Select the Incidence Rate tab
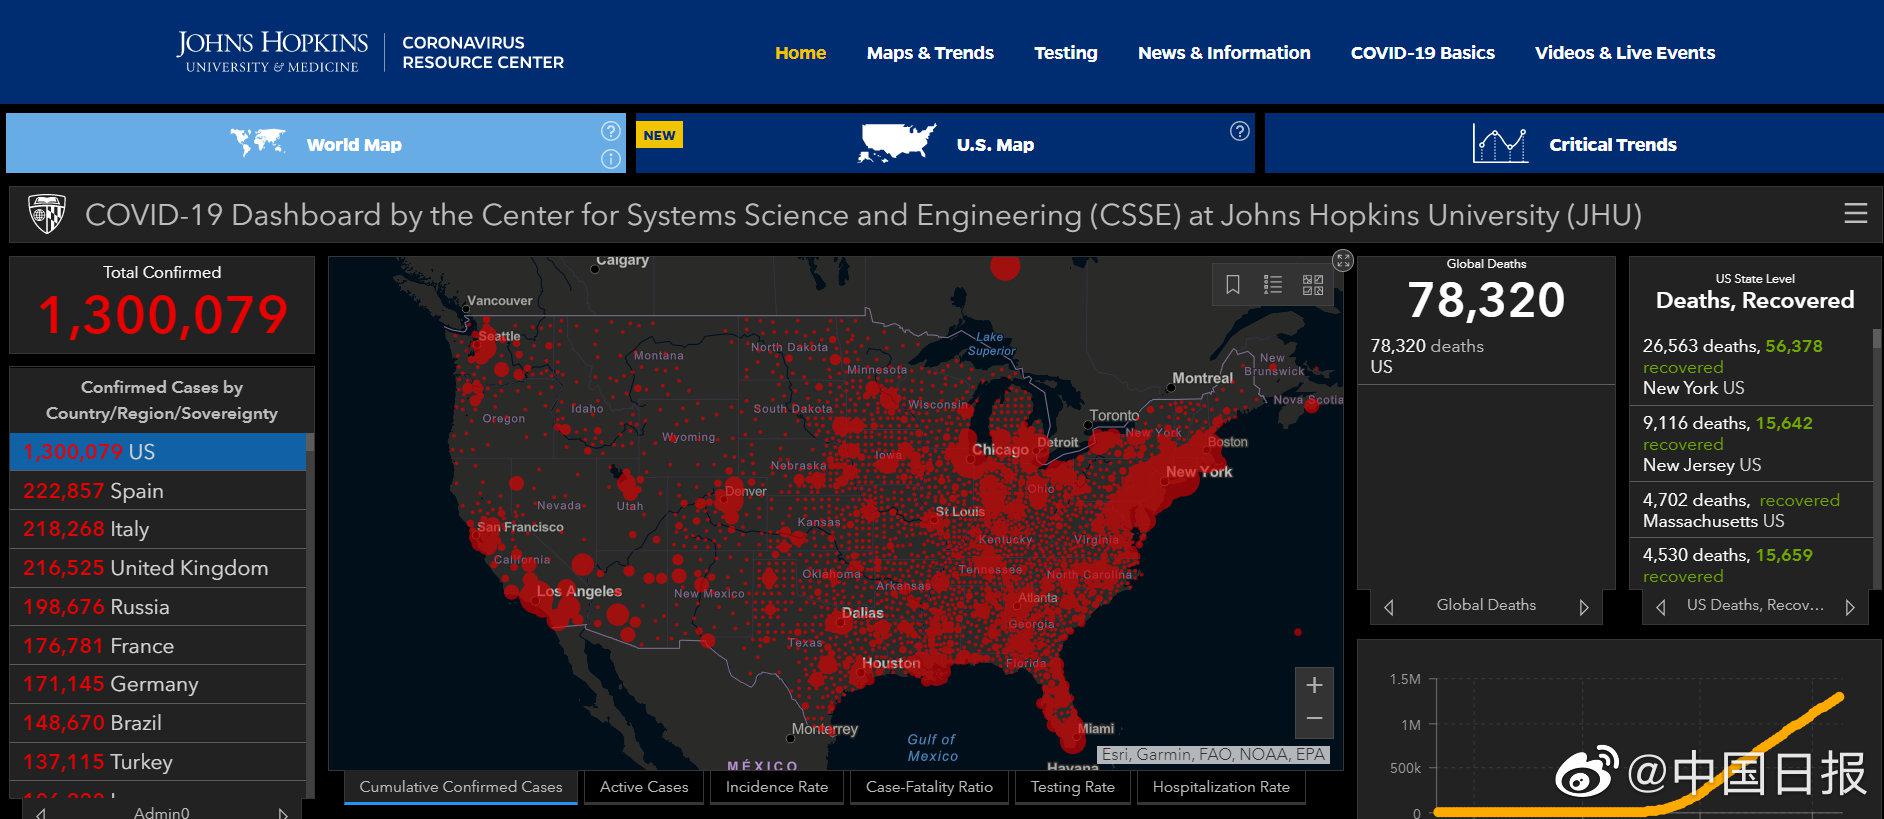Image resolution: width=1884 pixels, height=819 pixels. click(x=777, y=787)
